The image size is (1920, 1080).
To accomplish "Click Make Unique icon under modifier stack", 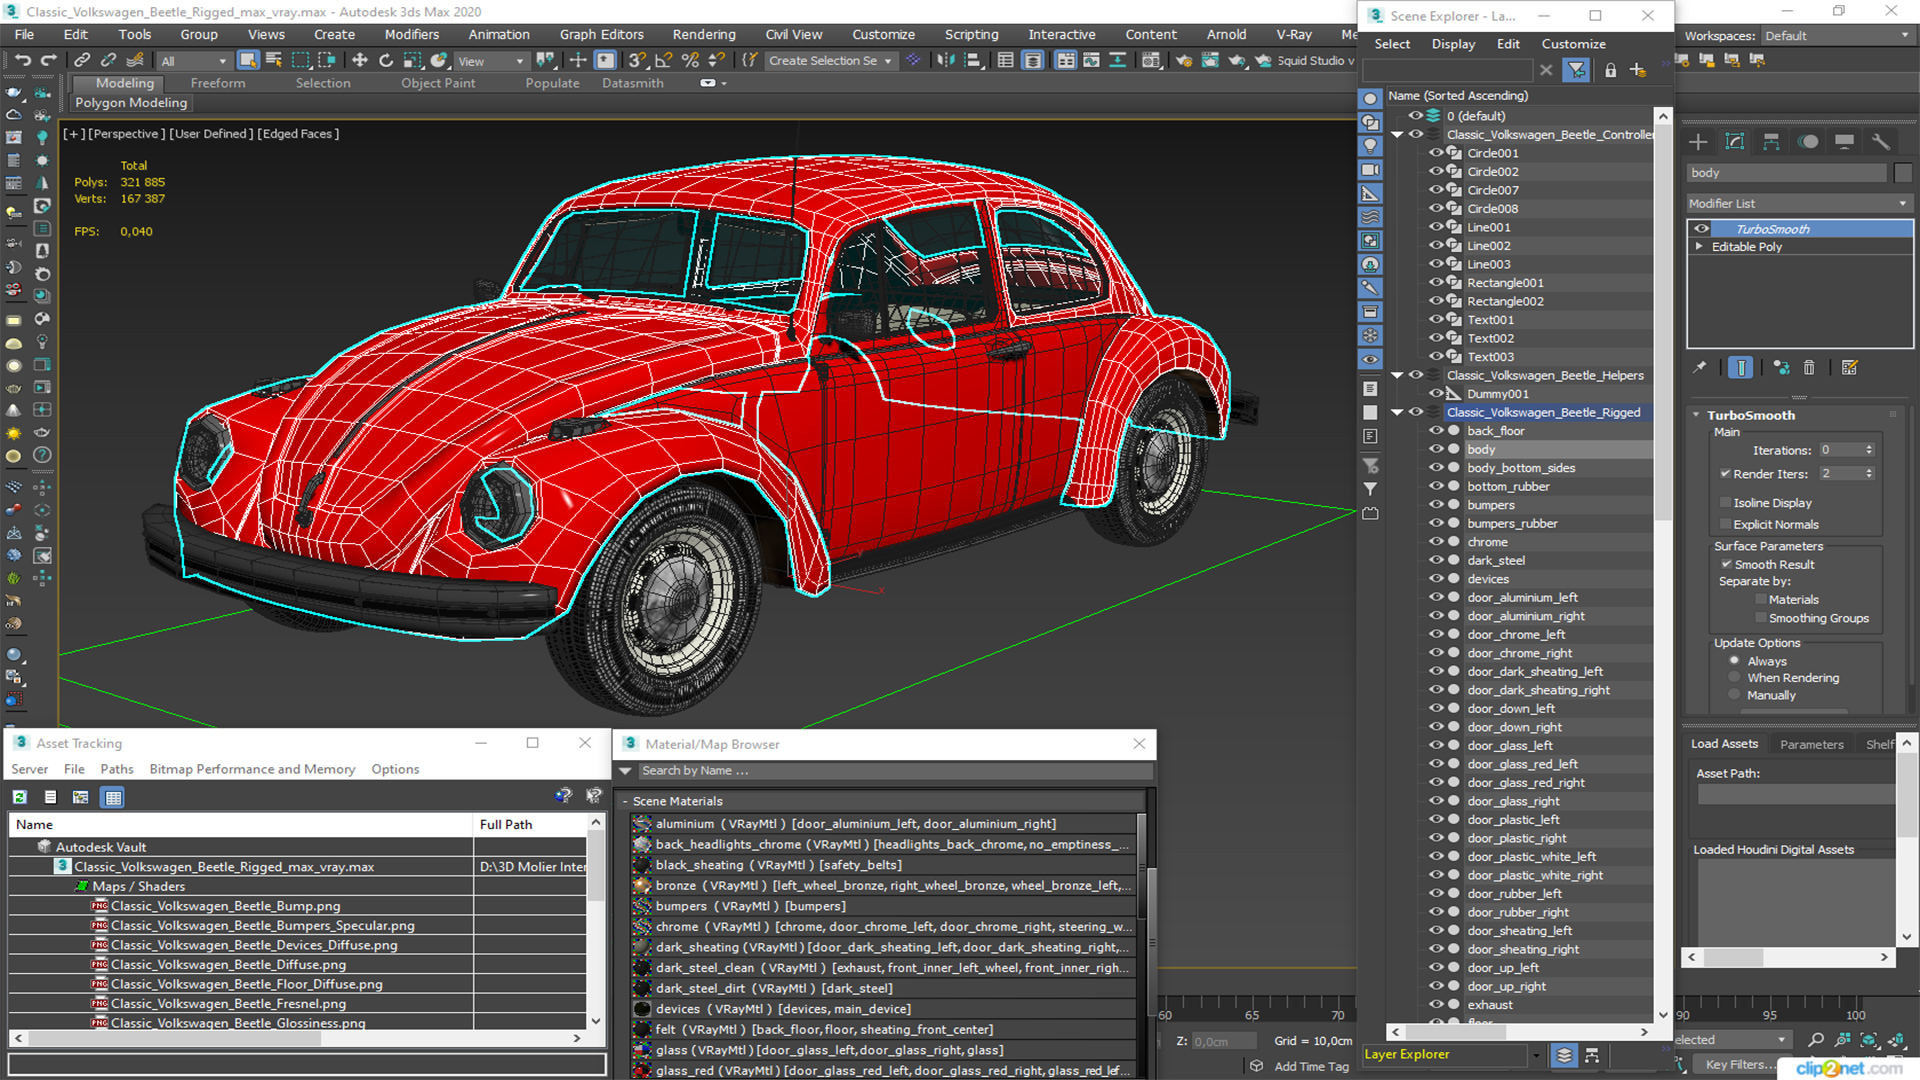I will click(x=1781, y=368).
